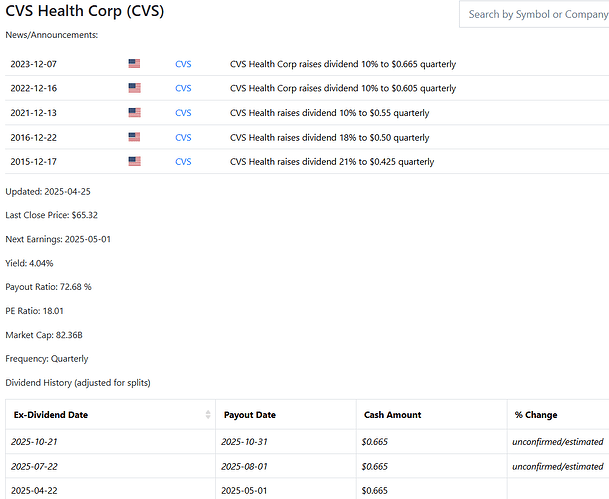Screen dimensions: 609x499
Task: Click the US flag icon in the 2022-12-16 row
Action: pyautogui.click(x=134, y=88)
